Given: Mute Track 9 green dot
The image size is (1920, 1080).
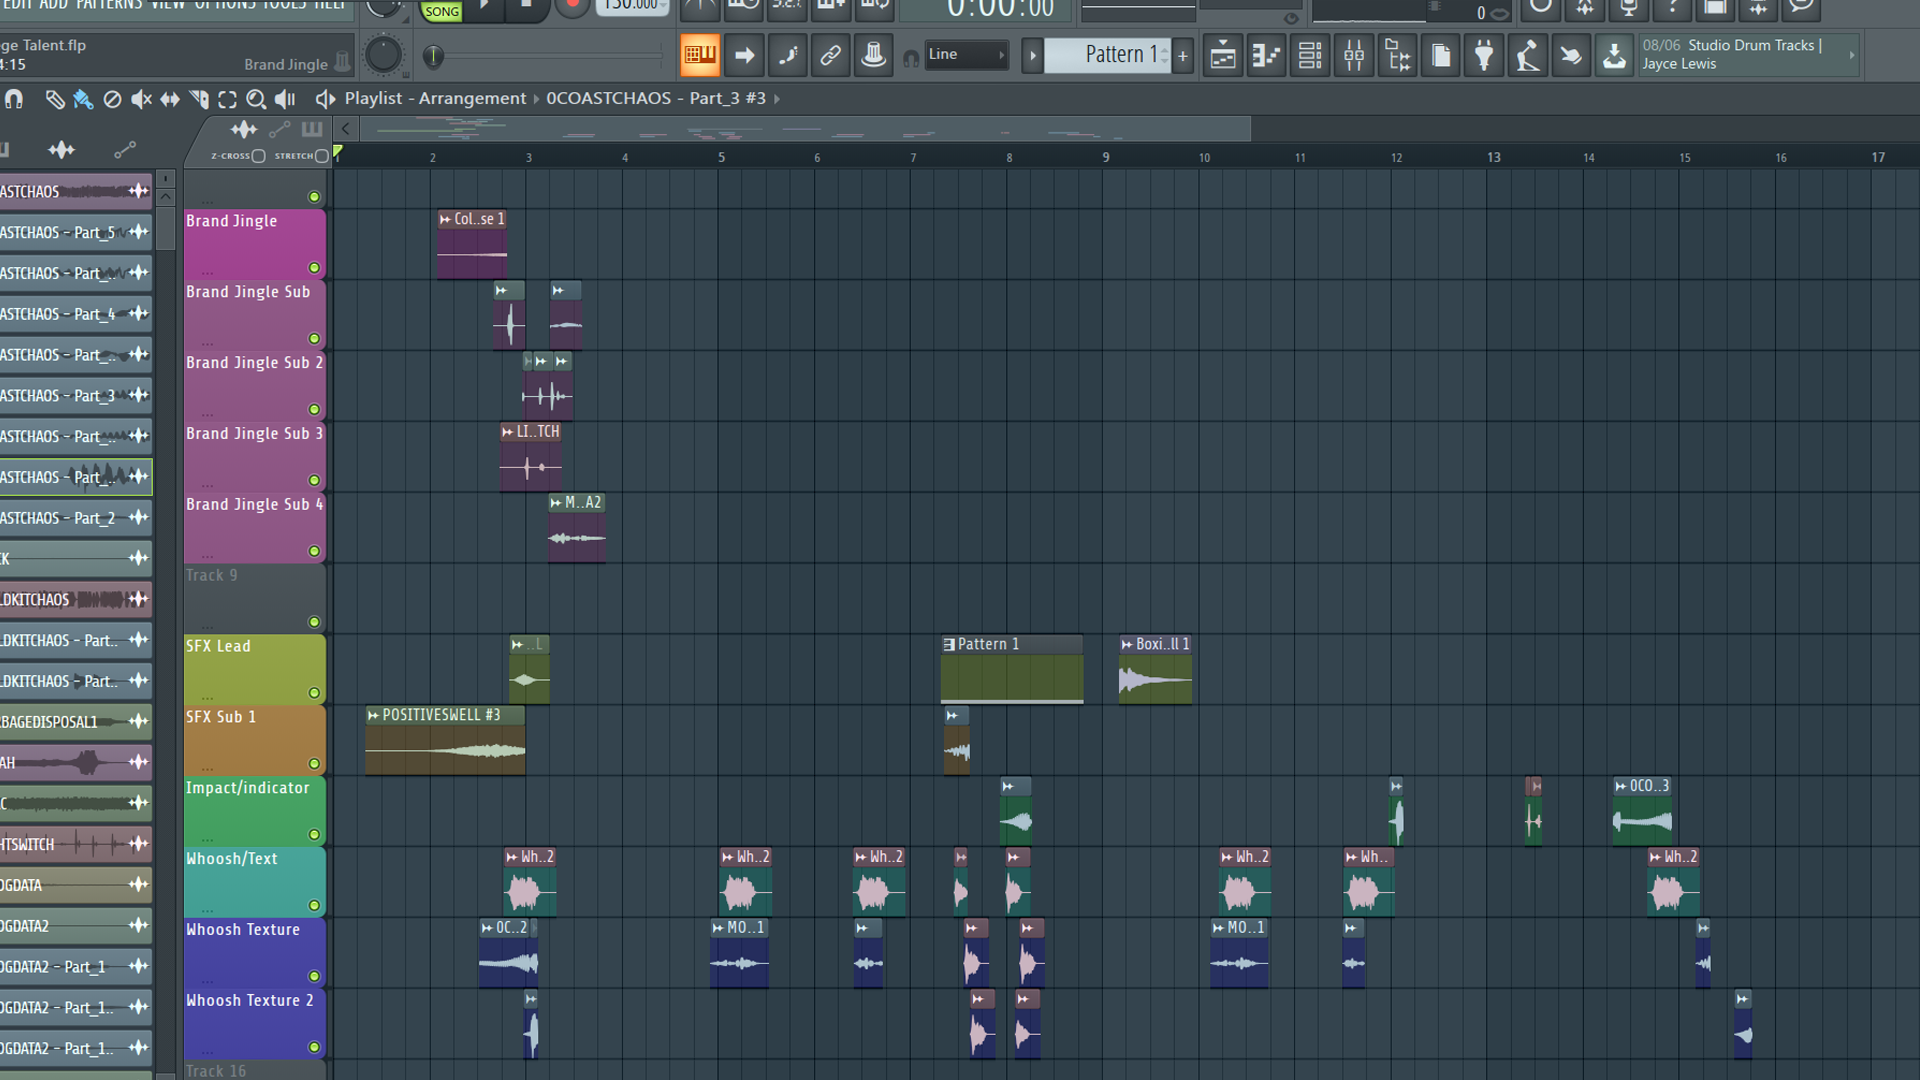Looking at the screenshot, I should (x=314, y=622).
